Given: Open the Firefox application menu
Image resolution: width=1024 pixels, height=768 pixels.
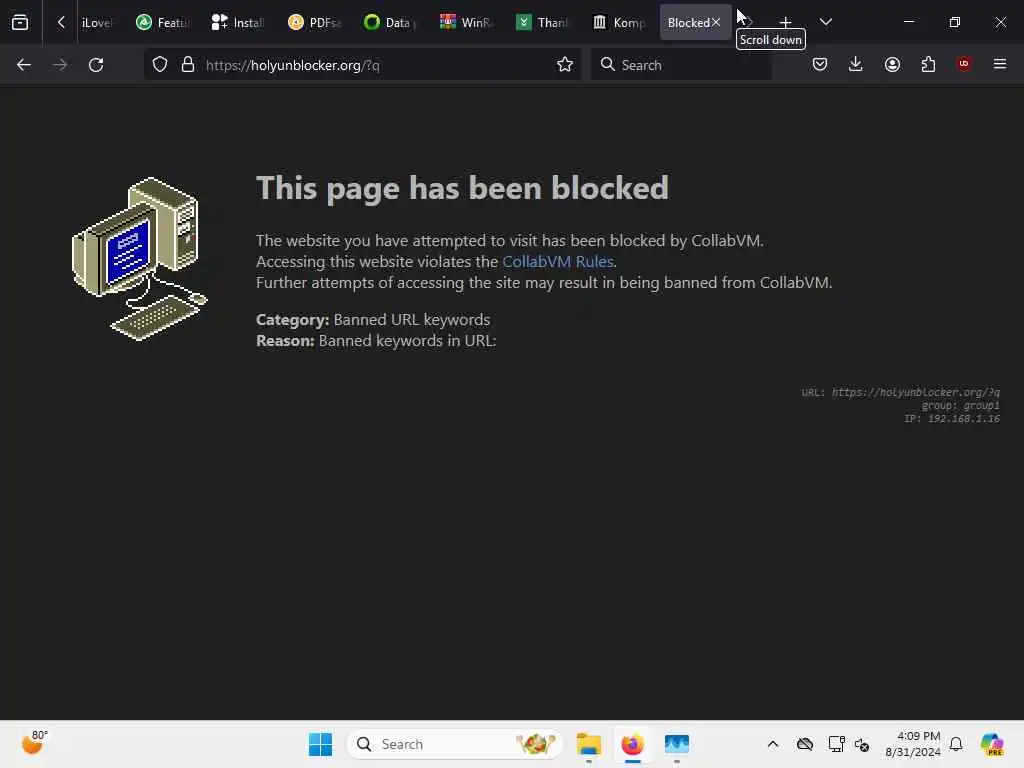Looking at the screenshot, I should [x=1000, y=64].
